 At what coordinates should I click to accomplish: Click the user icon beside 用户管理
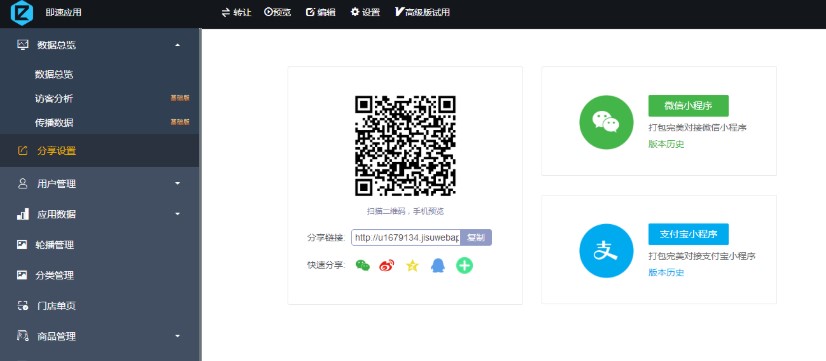(x=22, y=183)
